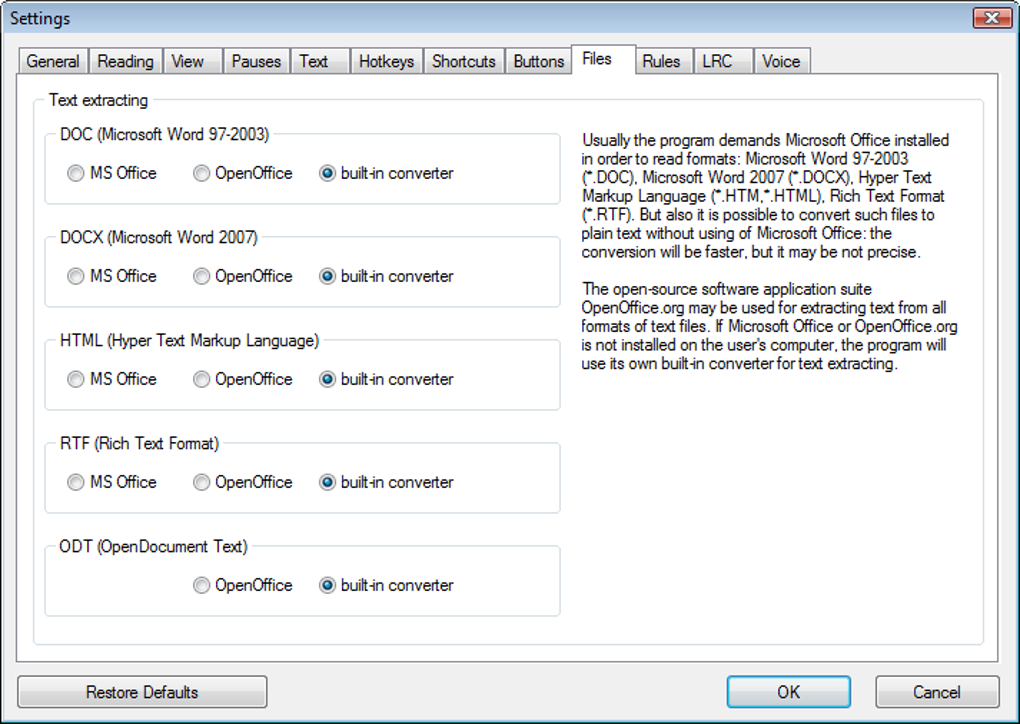Open the Reading tab

pyautogui.click(x=125, y=61)
